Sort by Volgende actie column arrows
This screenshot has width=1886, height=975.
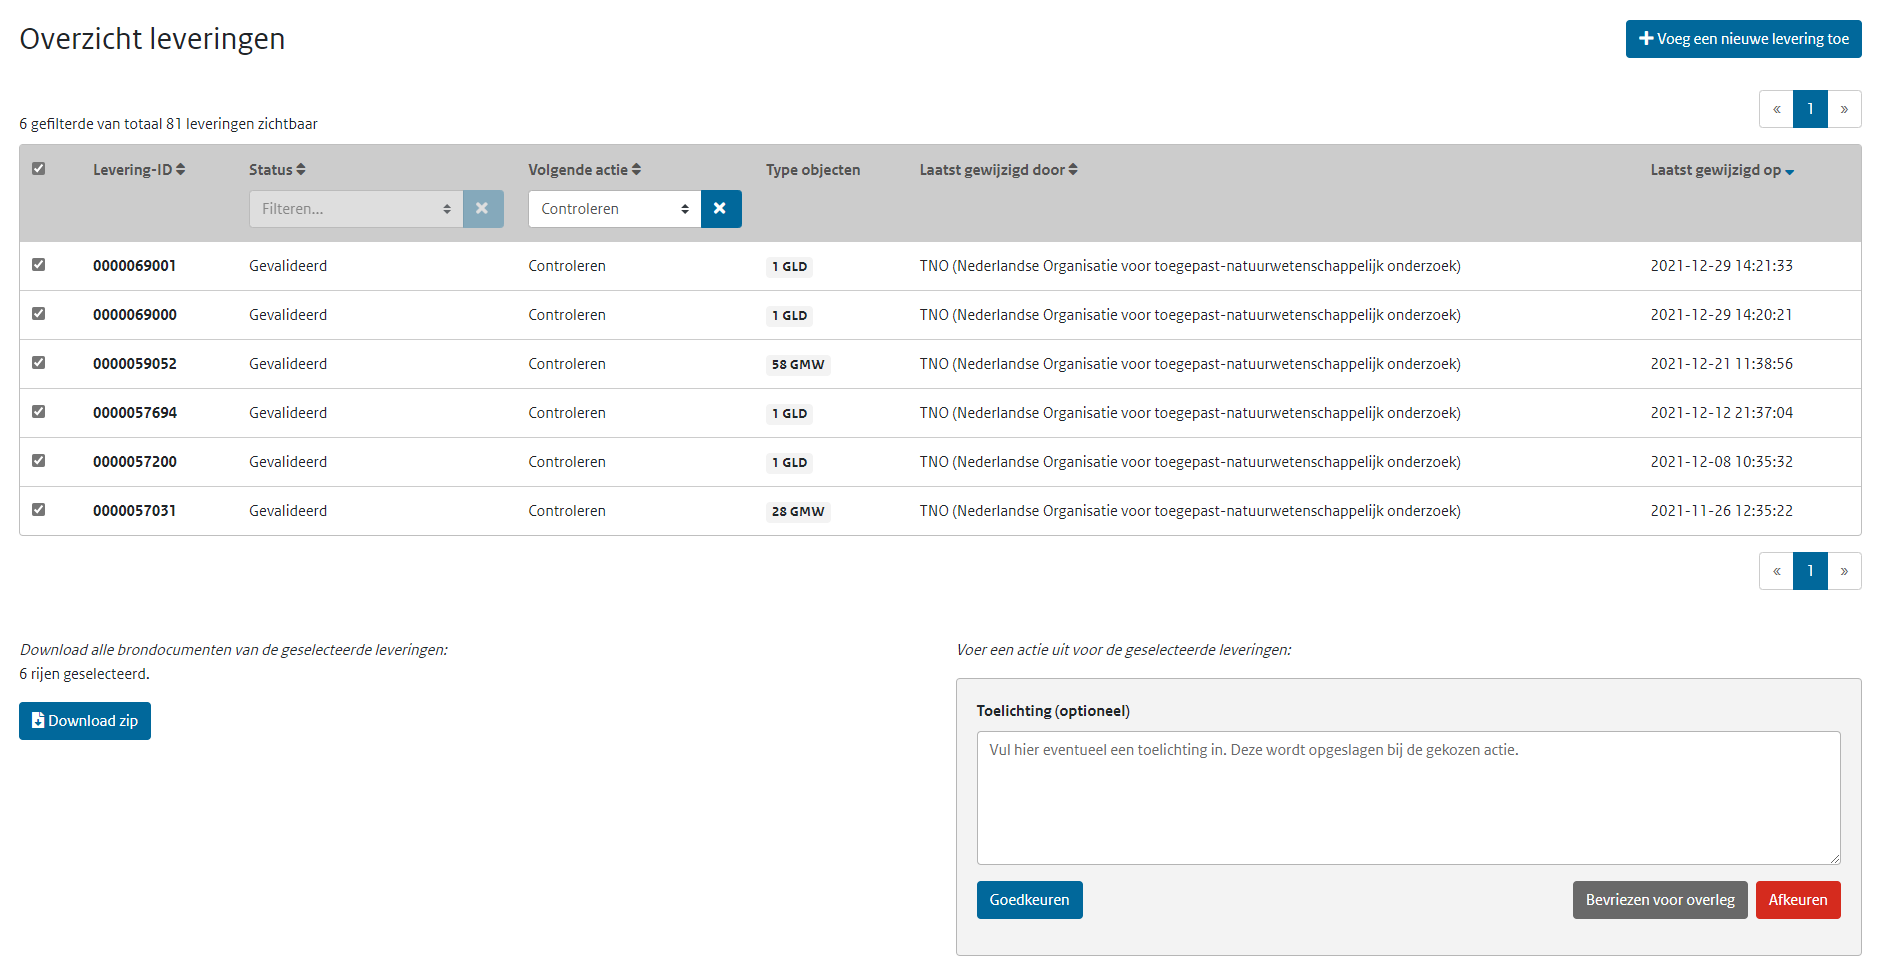pyautogui.click(x=636, y=170)
